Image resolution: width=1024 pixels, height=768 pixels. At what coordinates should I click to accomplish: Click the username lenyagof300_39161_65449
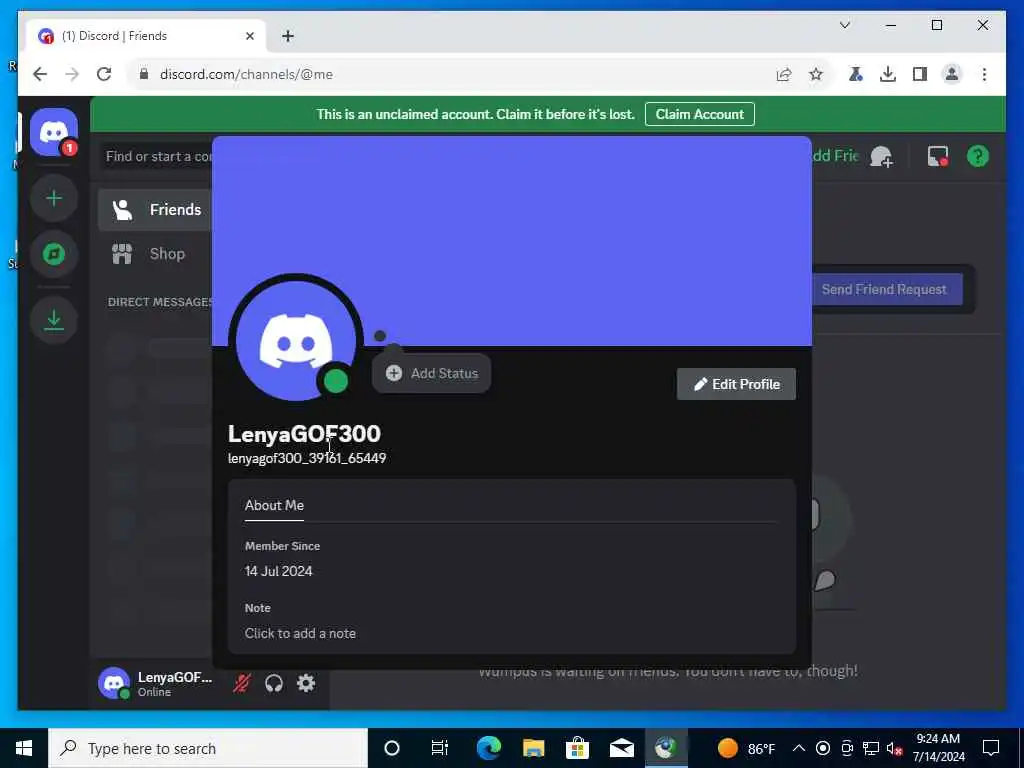click(x=307, y=458)
